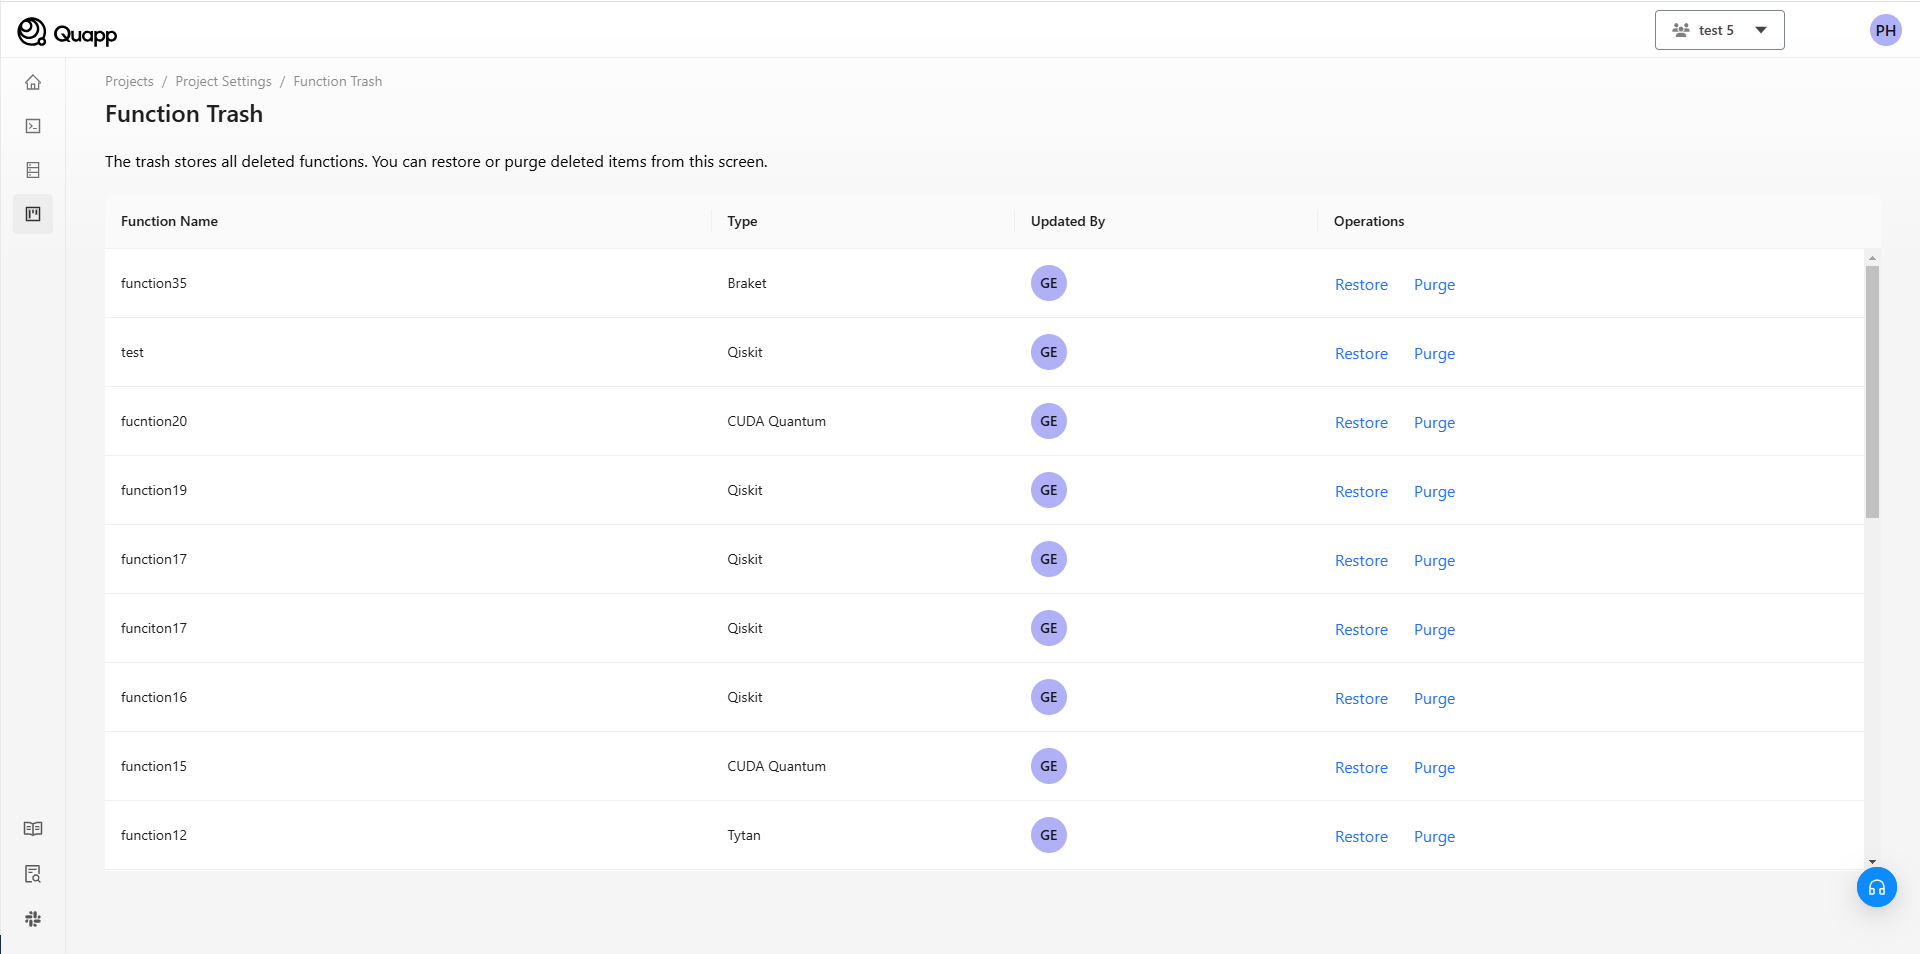Click the GE avatar in function17 row
1920x954 pixels.
[x=1048, y=559]
